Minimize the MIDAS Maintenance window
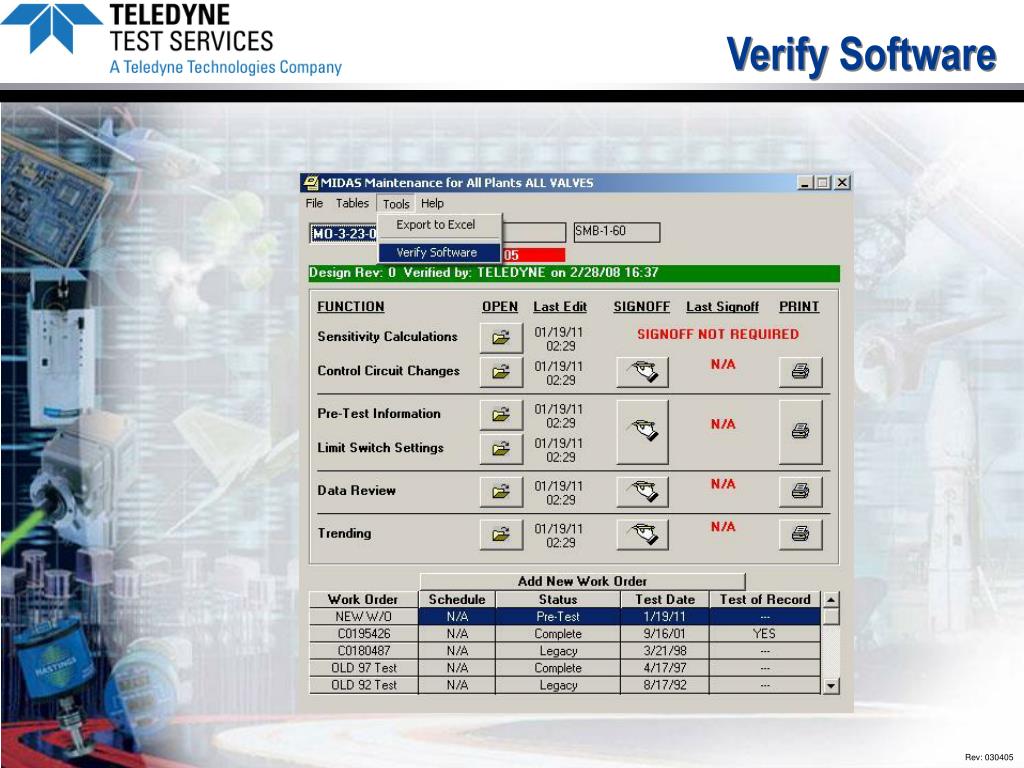The width and height of the screenshot is (1024, 768). point(805,183)
